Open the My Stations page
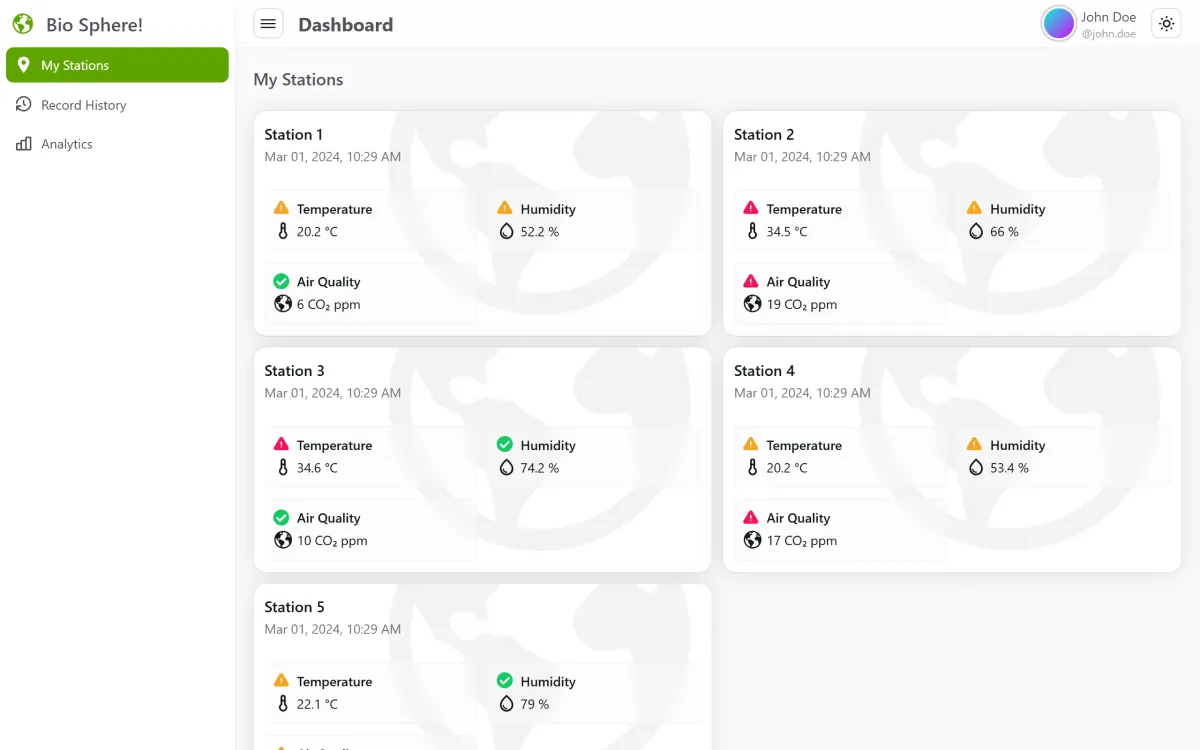Image resolution: width=1200 pixels, height=750 pixels. pyautogui.click(x=117, y=65)
